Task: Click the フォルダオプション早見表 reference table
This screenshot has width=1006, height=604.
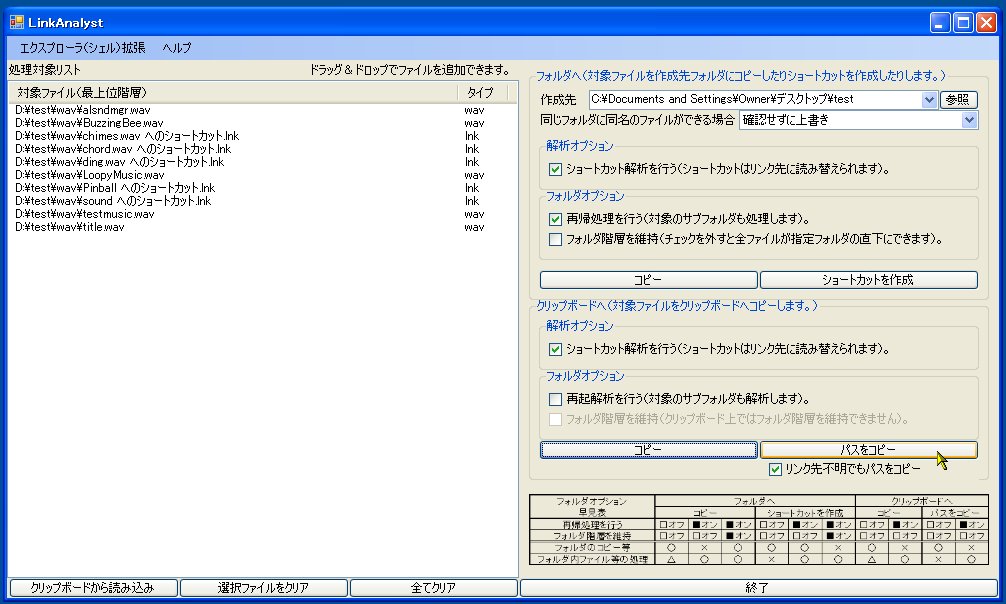Action: 758,530
